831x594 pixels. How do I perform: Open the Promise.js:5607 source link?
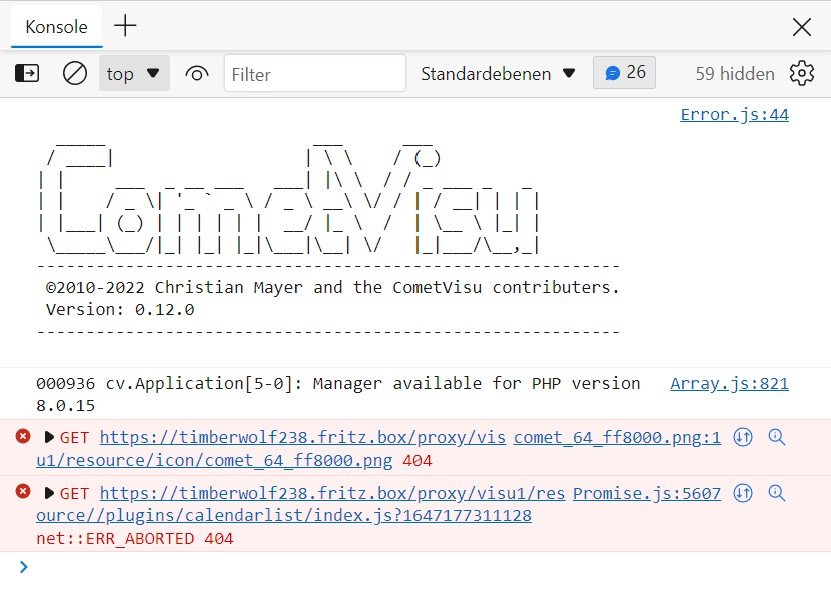point(647,493)
